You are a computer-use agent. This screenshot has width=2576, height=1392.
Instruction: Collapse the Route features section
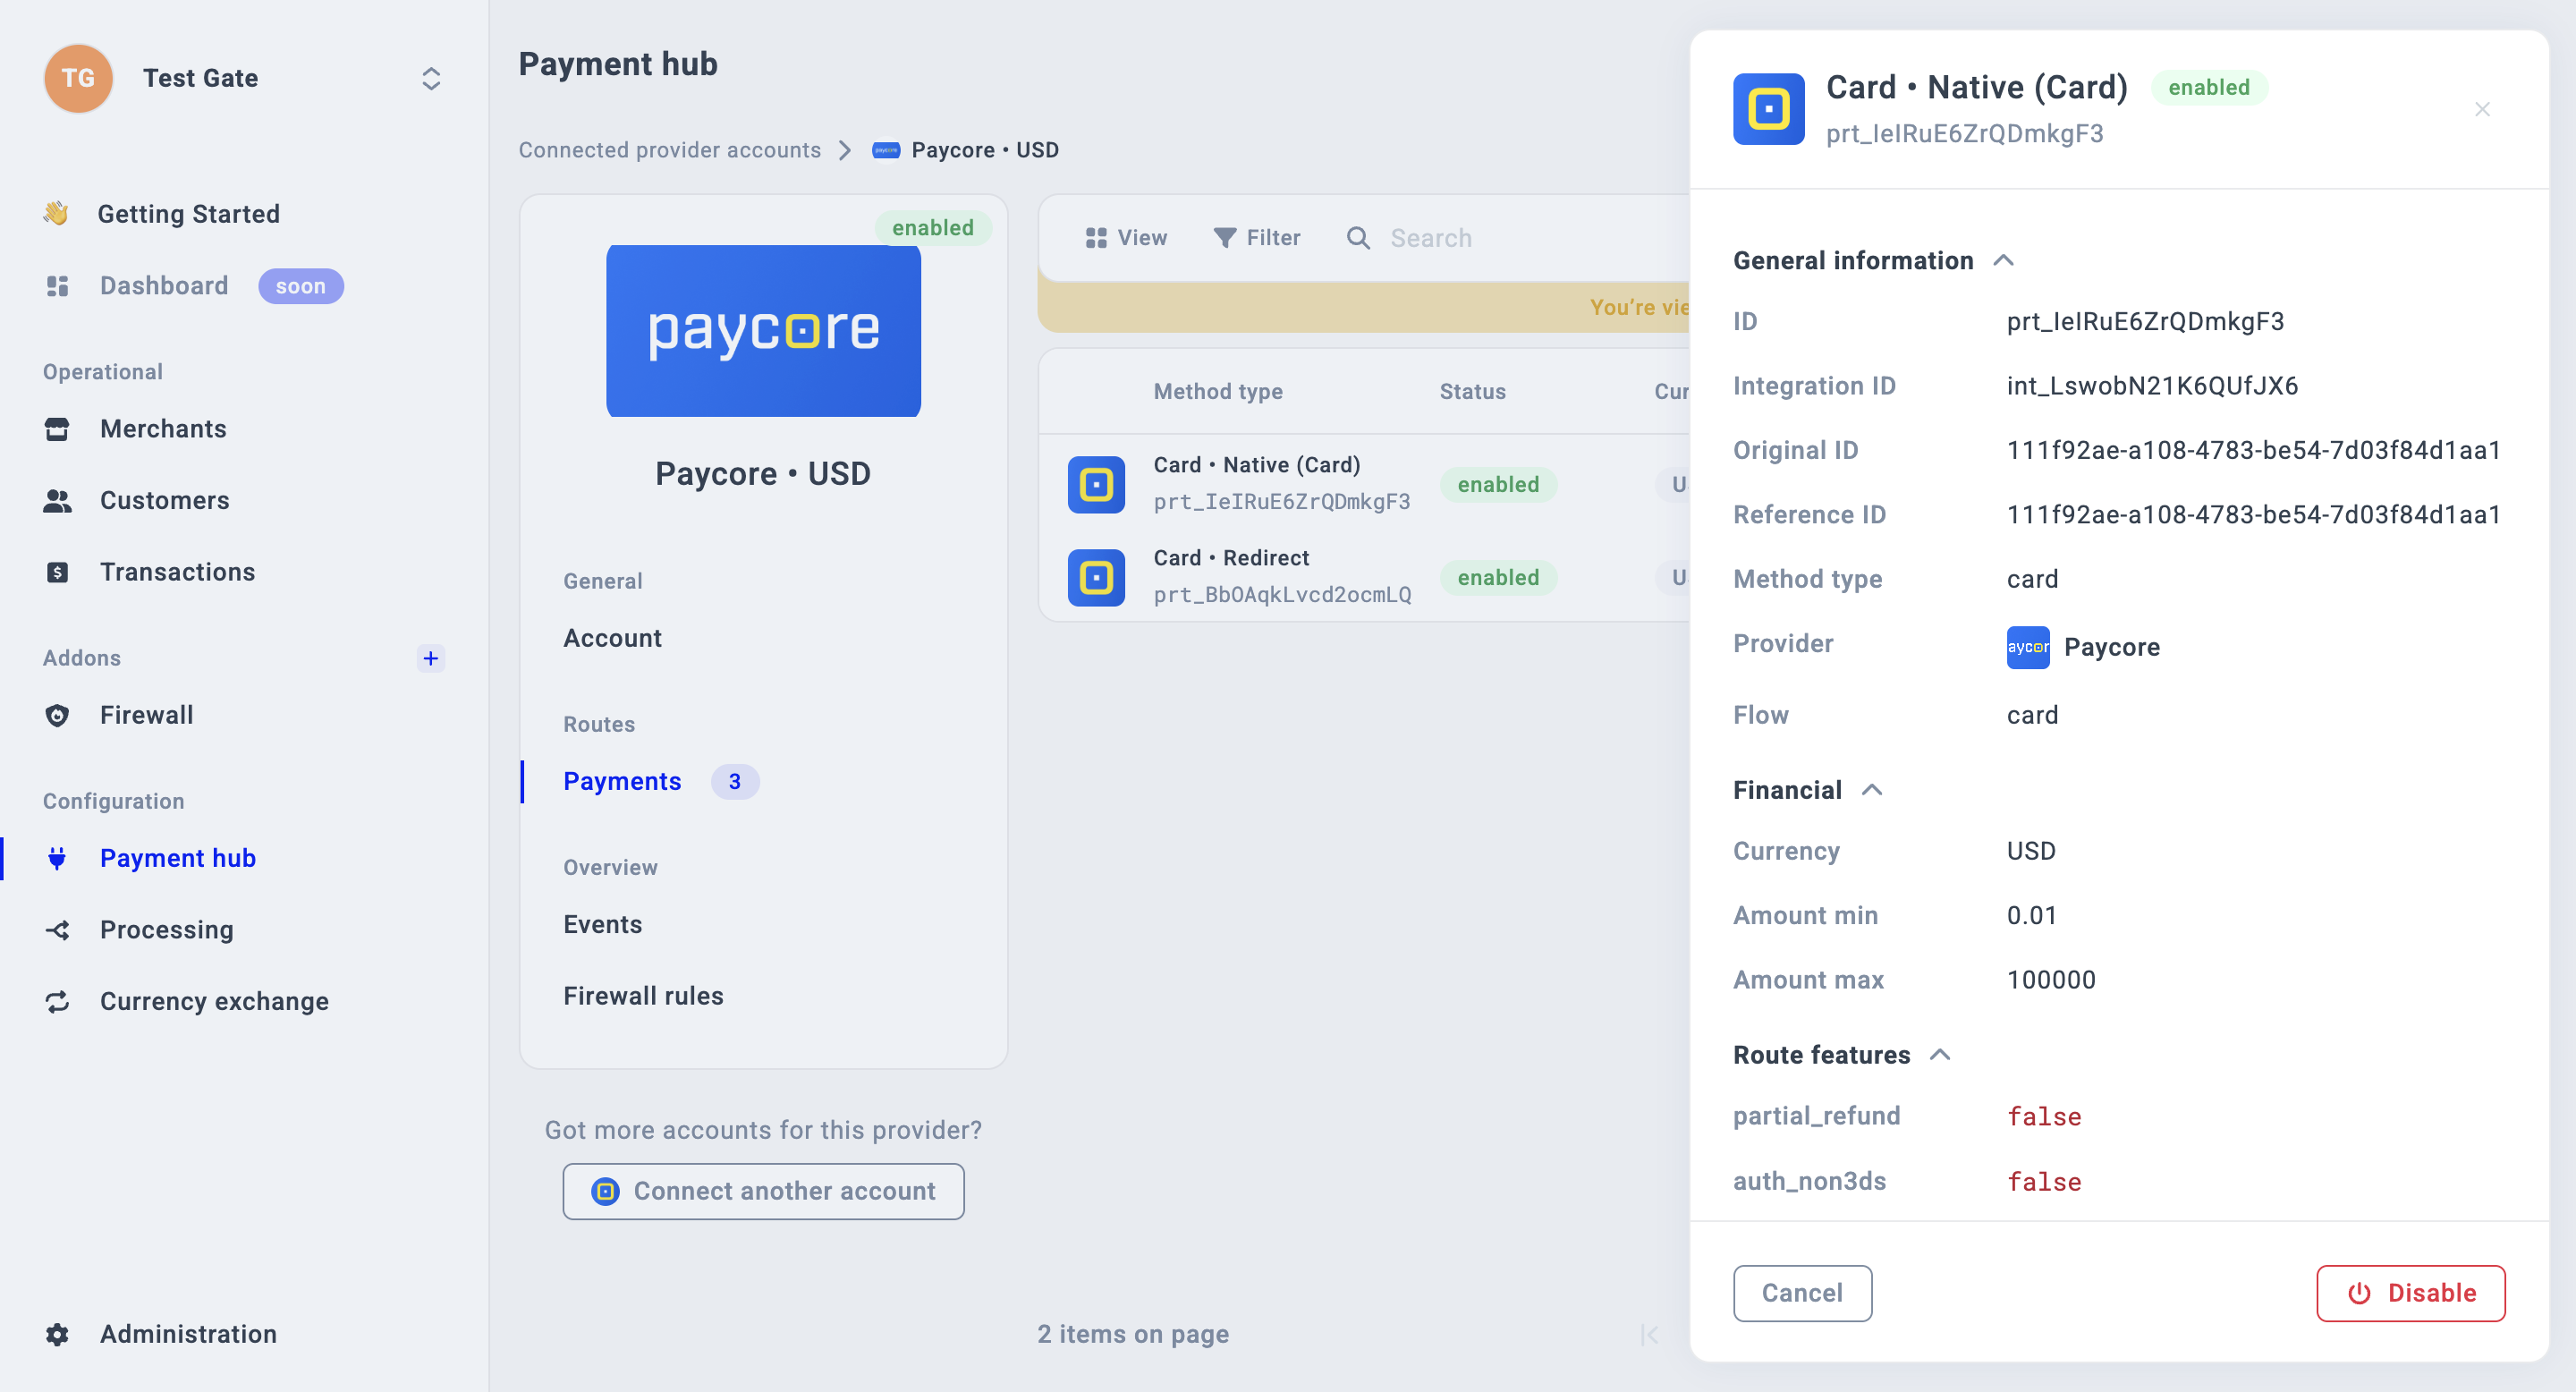[1940, 1055]
